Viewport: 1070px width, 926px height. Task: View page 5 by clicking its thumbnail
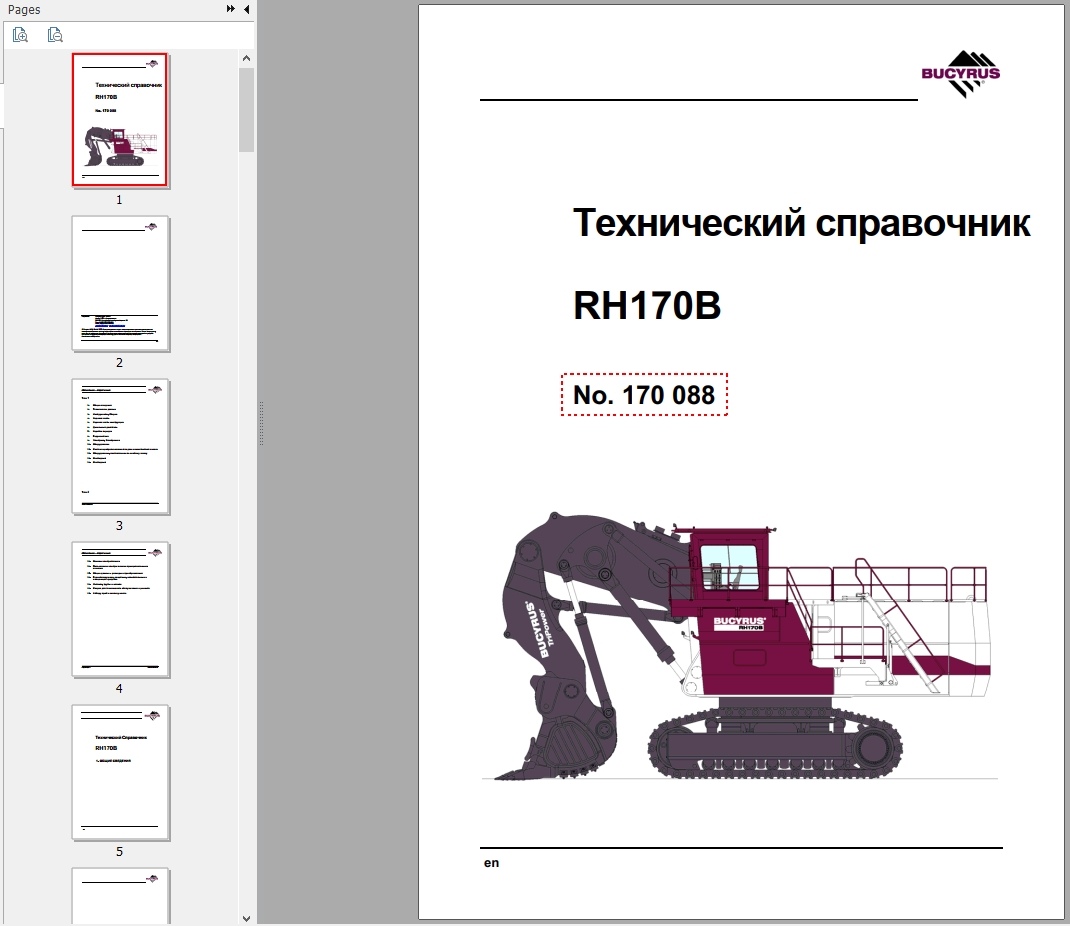(120, 773)
